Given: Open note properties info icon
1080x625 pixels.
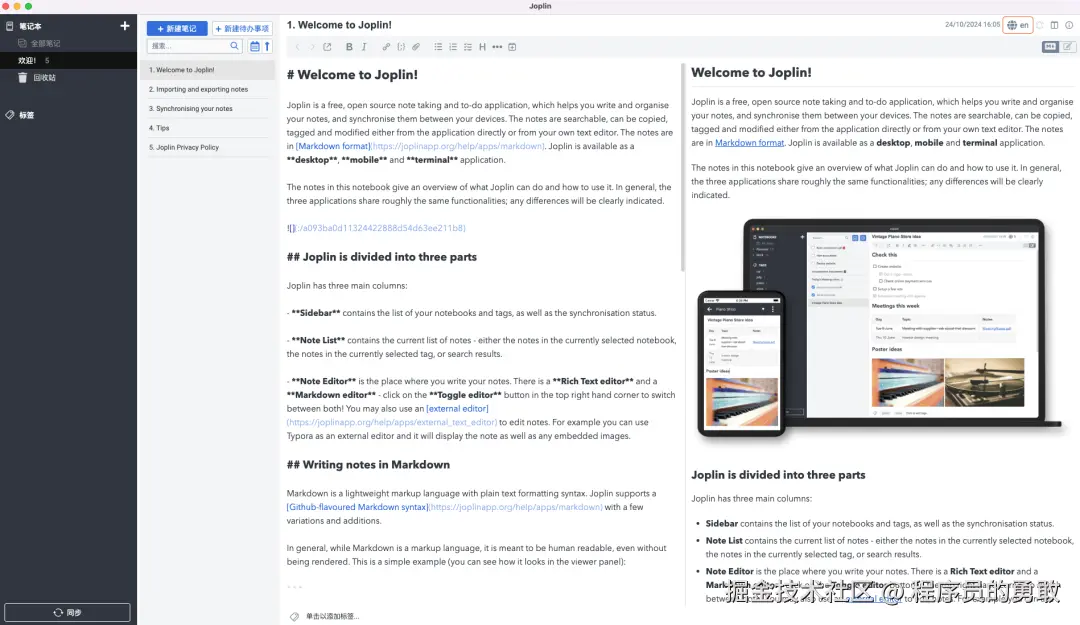Looking at the screenshot, I should click(x=1069, y=25).
